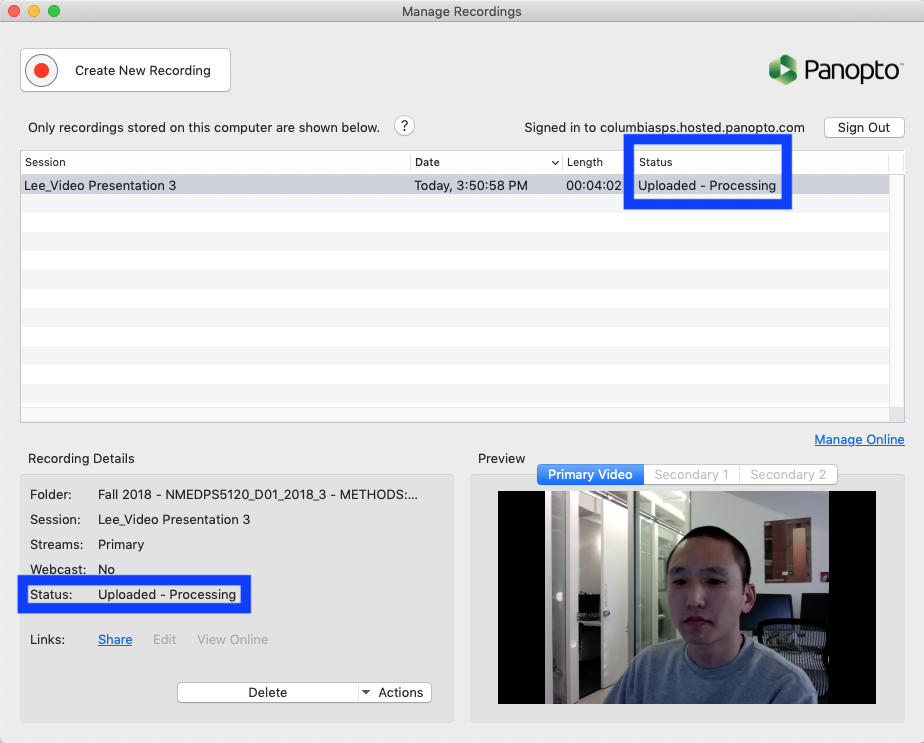Switch to the Secondary 1 preview tab
The image size is (924, 743).
[x=691, y=474]
